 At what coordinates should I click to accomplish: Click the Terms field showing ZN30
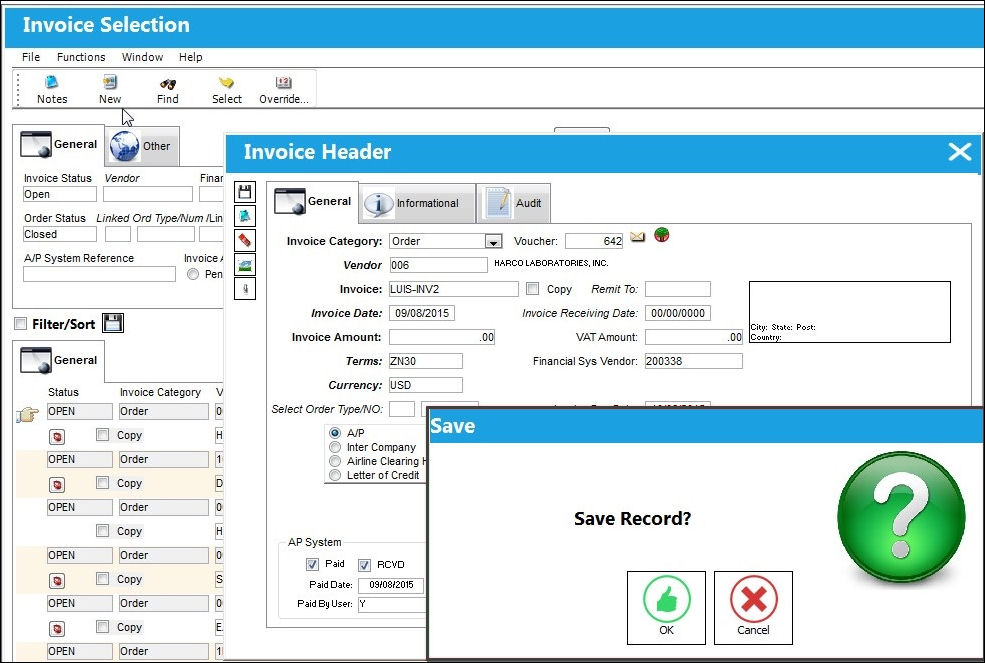coord(425,361)
